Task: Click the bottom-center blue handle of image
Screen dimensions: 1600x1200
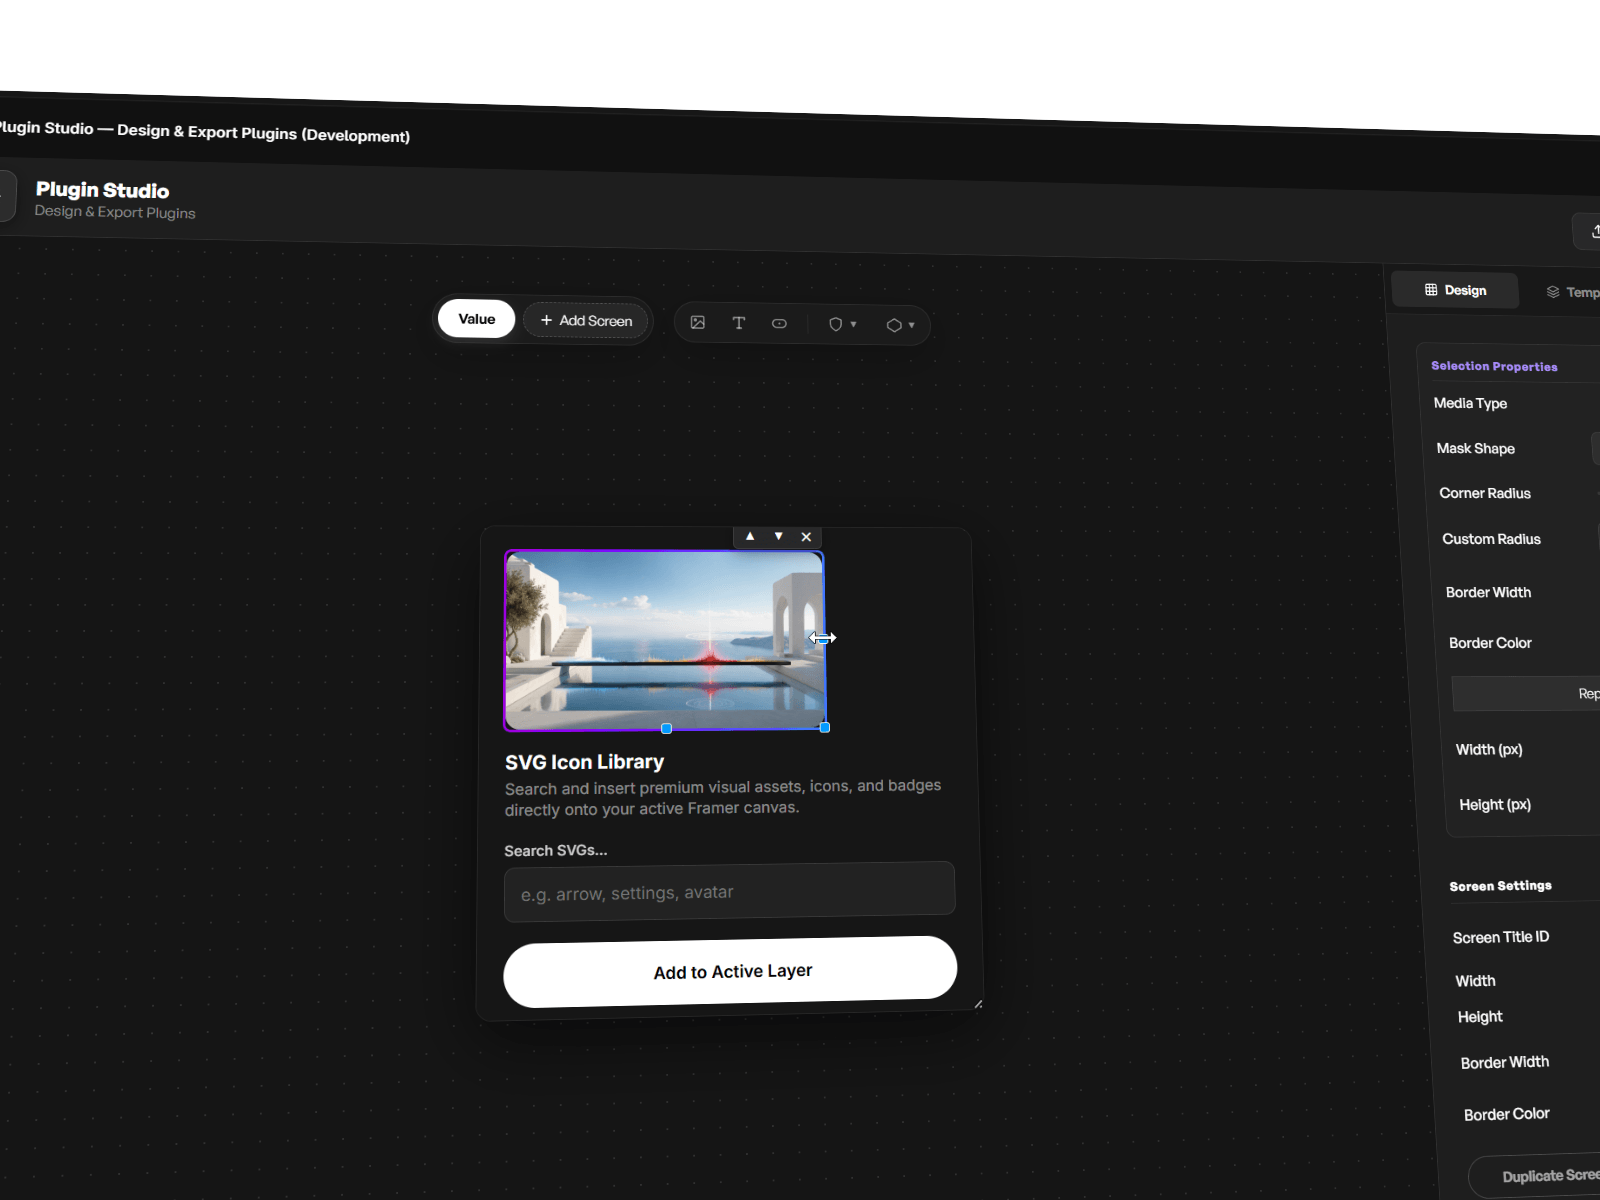Action: coord(667,729)
